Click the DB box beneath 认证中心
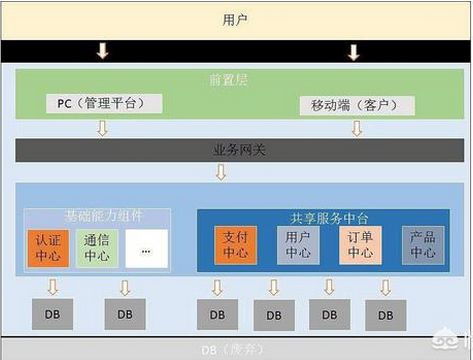This screenshot has height=360, width=473. click(52, 314)
